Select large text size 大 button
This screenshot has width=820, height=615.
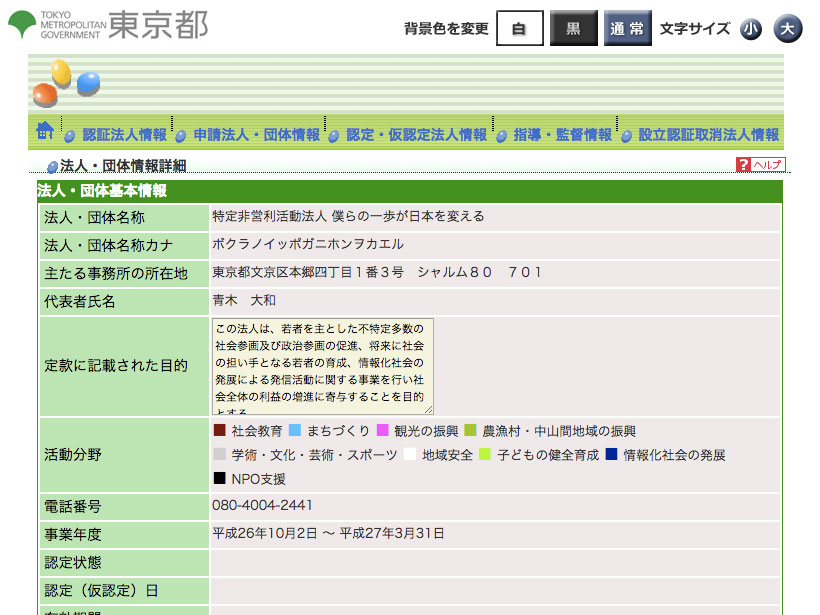[788, 29]
